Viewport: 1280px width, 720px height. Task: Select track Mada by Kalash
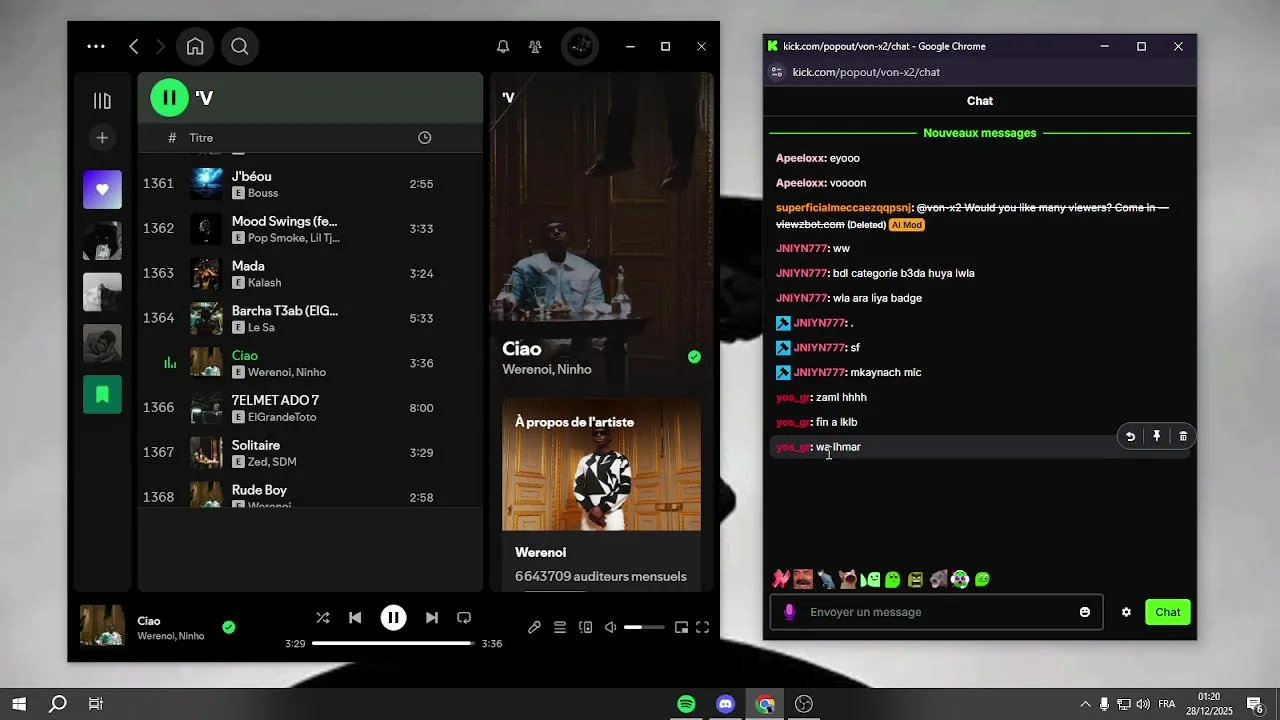click(x=310, y=273)
